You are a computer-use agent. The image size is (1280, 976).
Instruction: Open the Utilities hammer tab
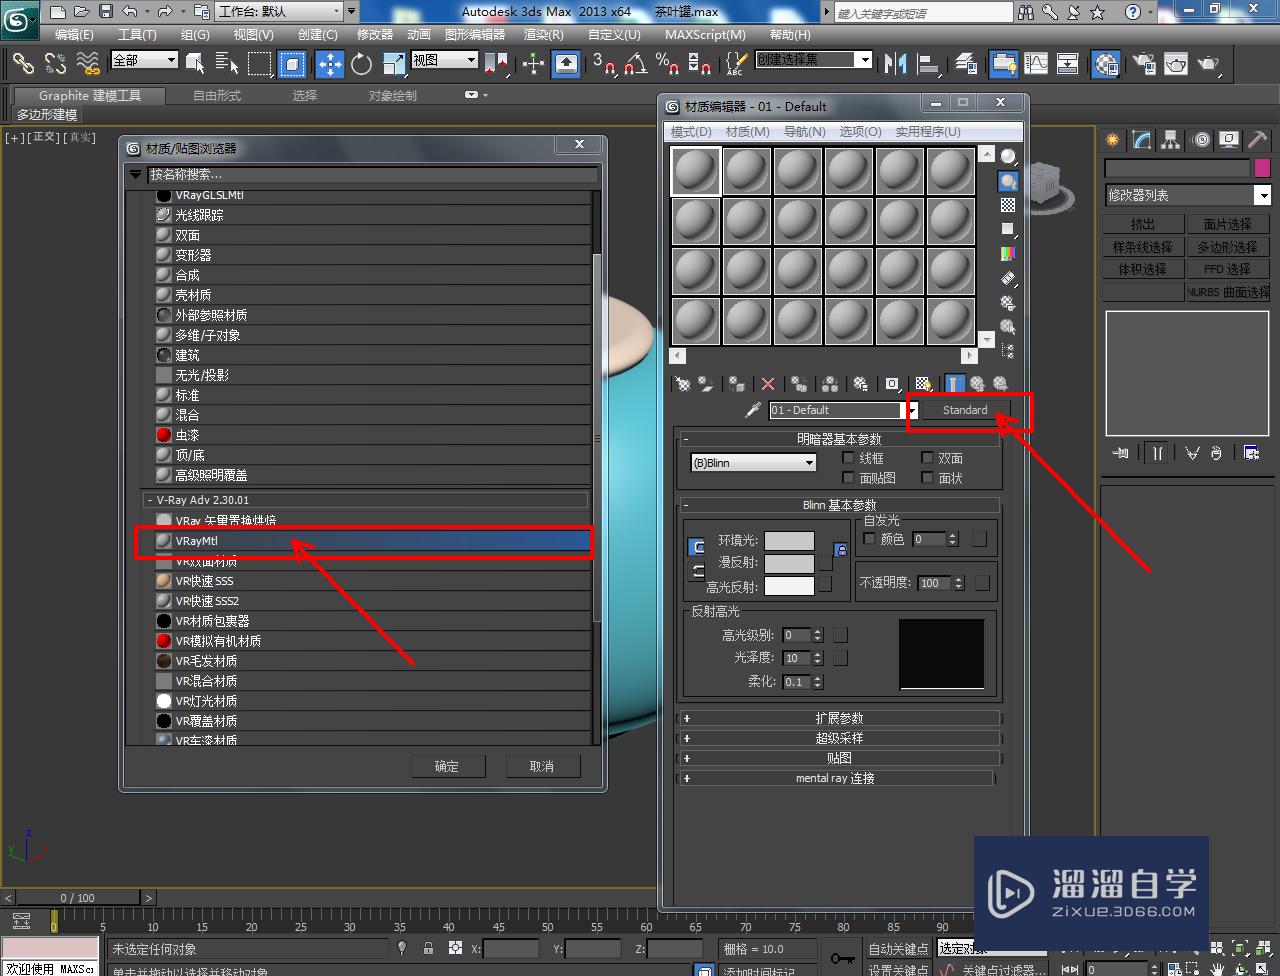pos(1258,140)
